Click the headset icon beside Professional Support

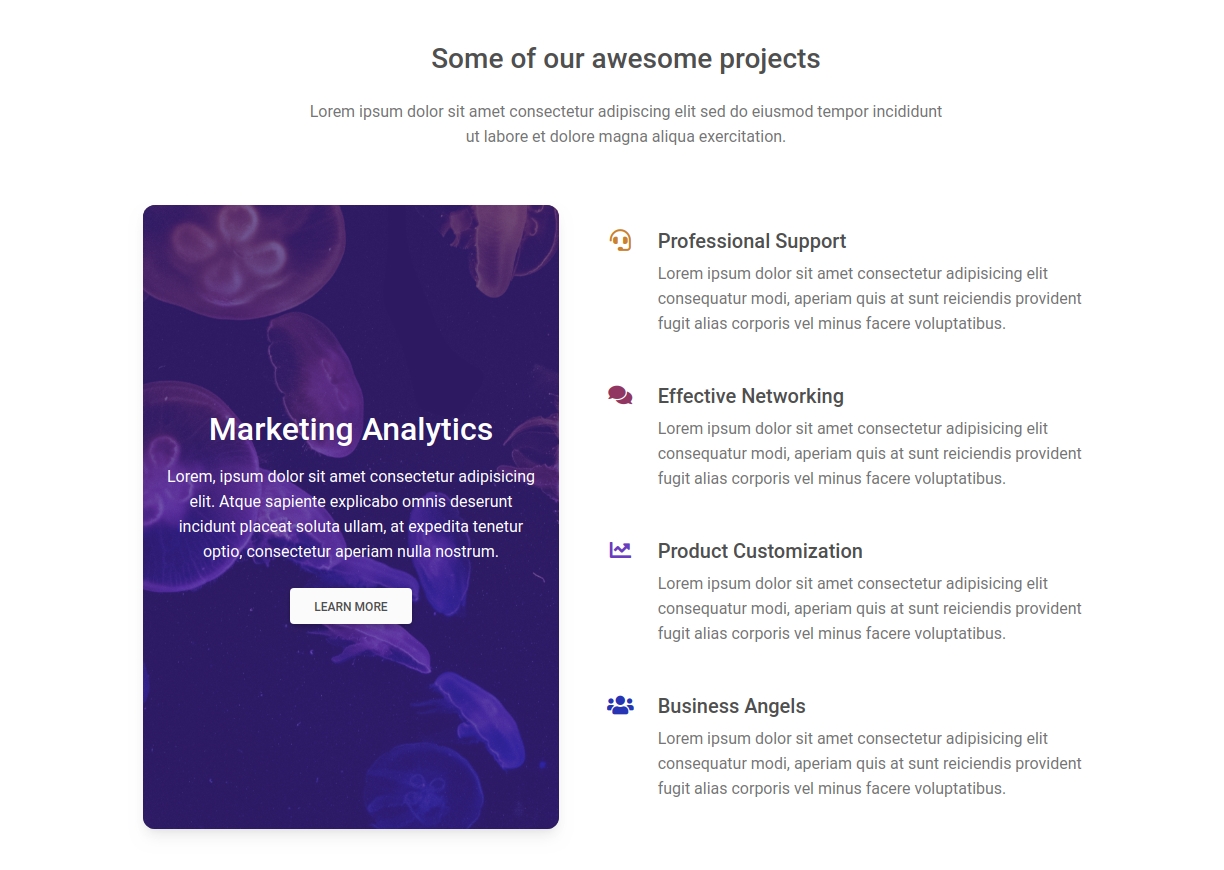coord(620,240)
